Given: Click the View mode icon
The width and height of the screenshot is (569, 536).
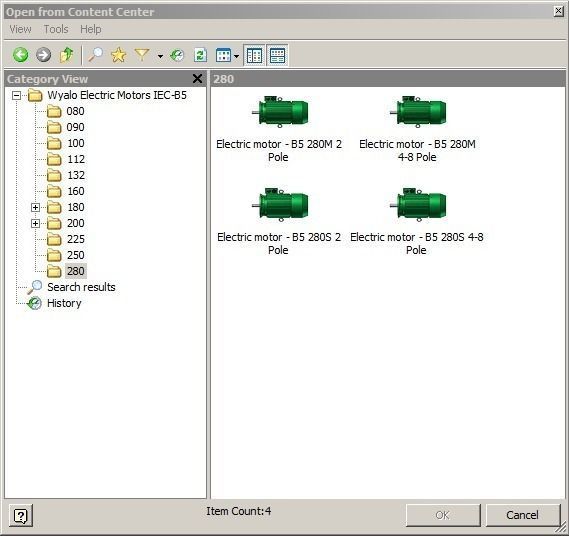Looking at the screenshot, I should click(223, 55).
